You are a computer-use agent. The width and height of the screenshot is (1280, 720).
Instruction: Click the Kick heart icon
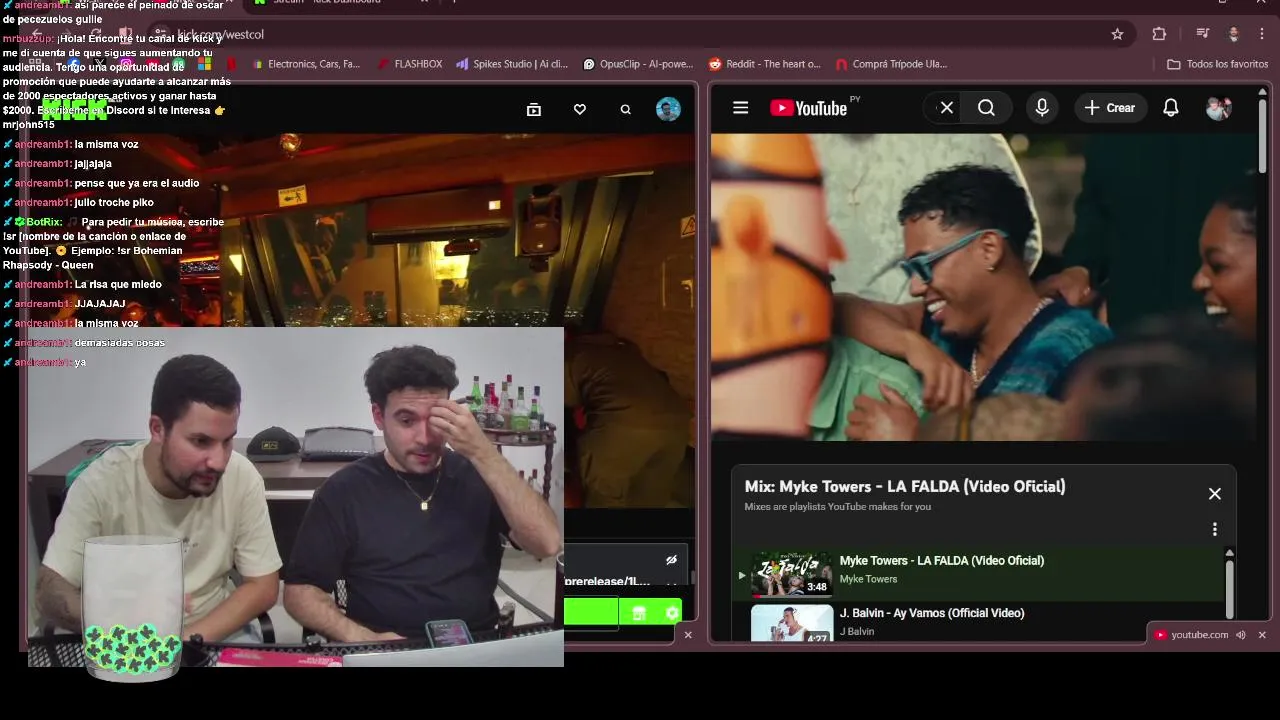click(x=580, y=110)
